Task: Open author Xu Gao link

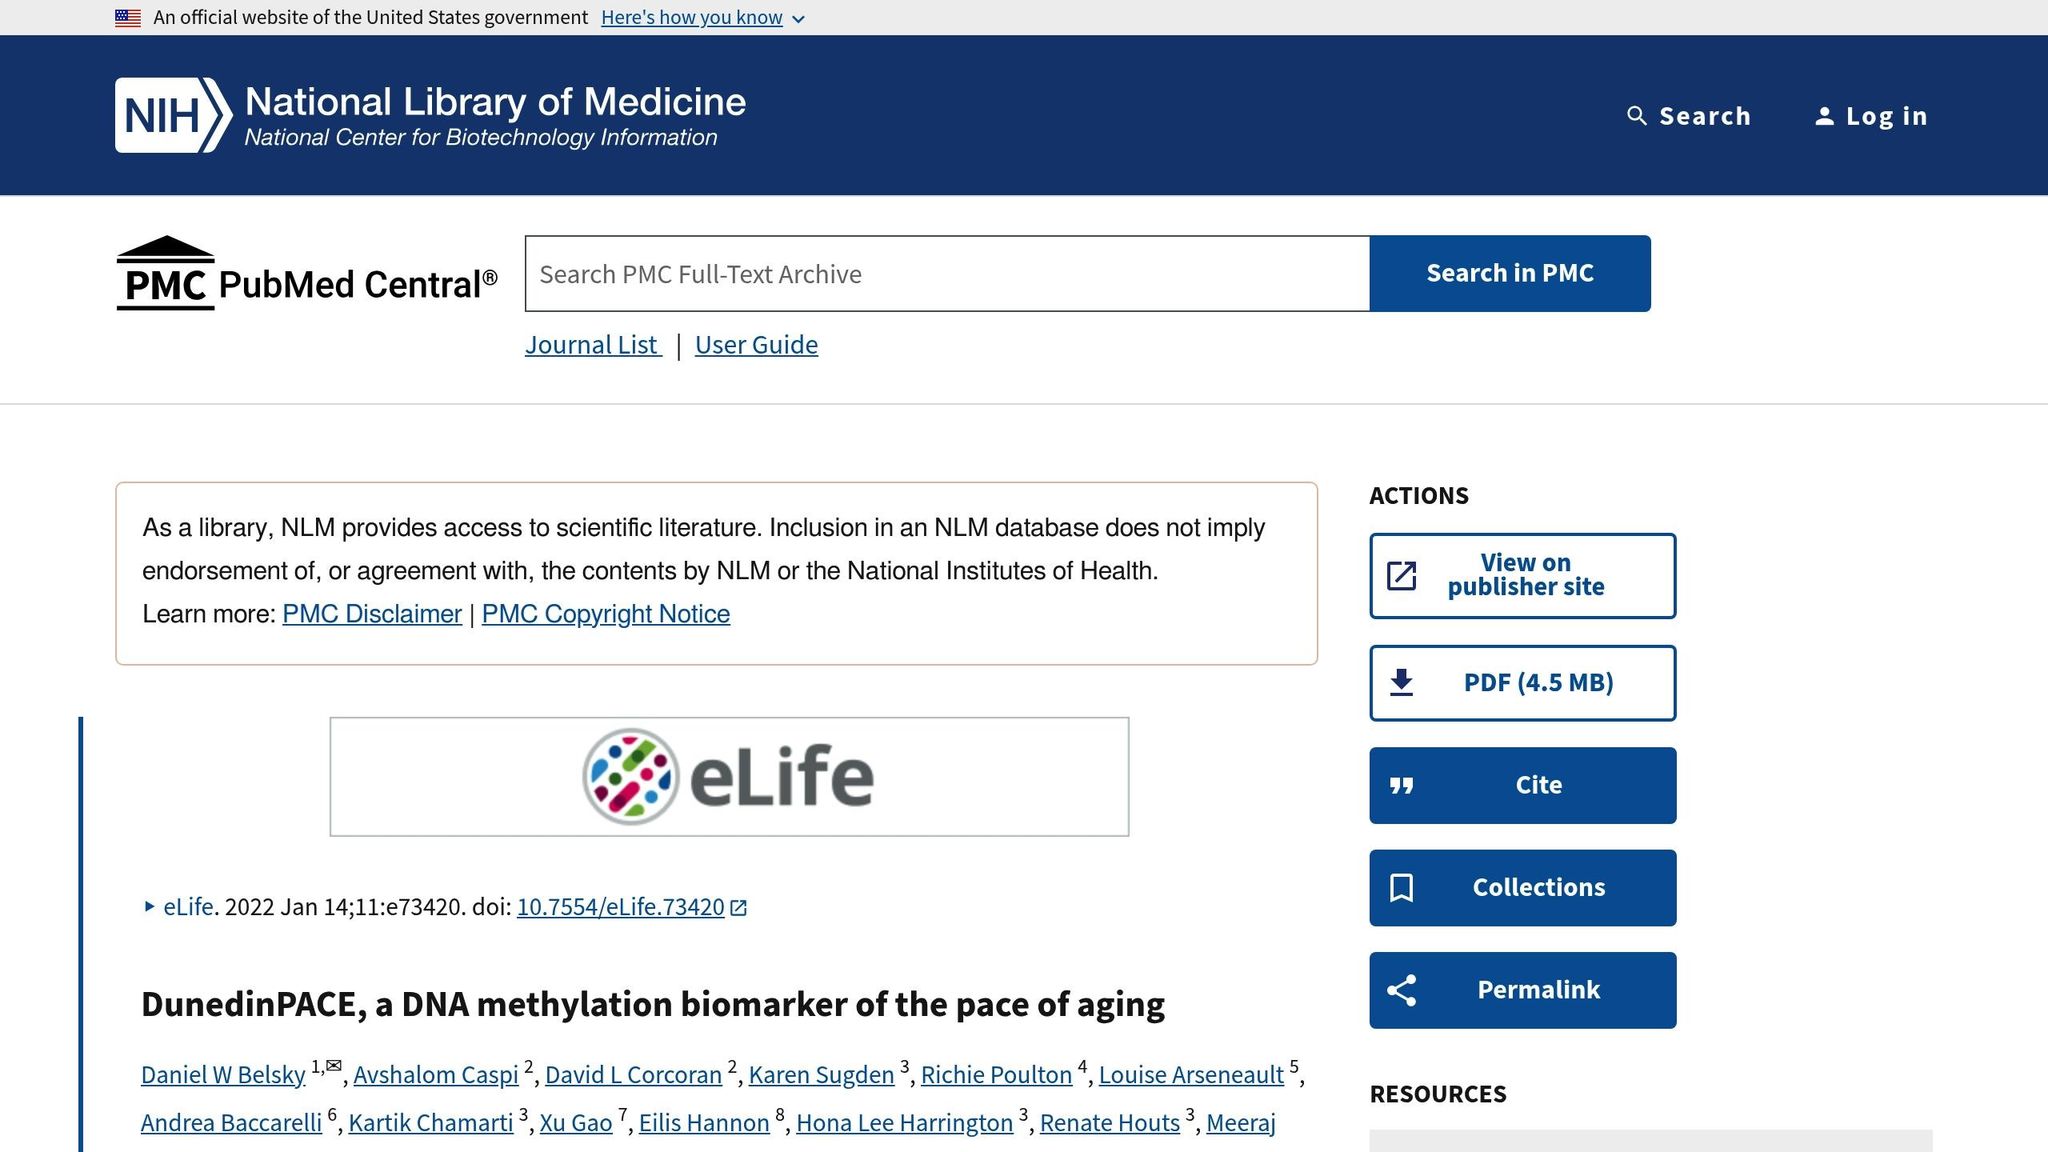Action: [x=576, y=1123]
